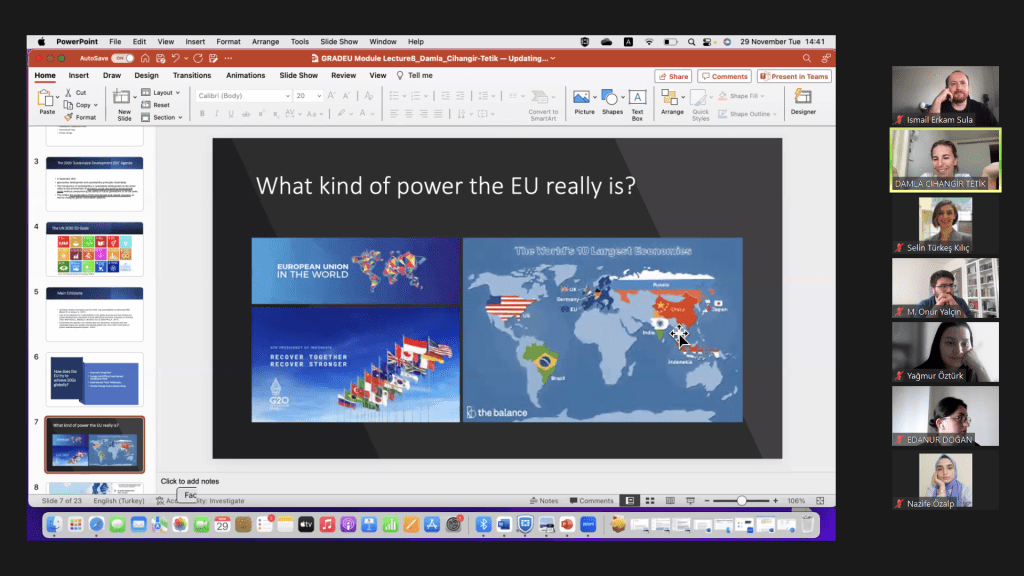Open the Designer pane
The height and width of the screenshot is (576, 1024).
tap(803, 101)
